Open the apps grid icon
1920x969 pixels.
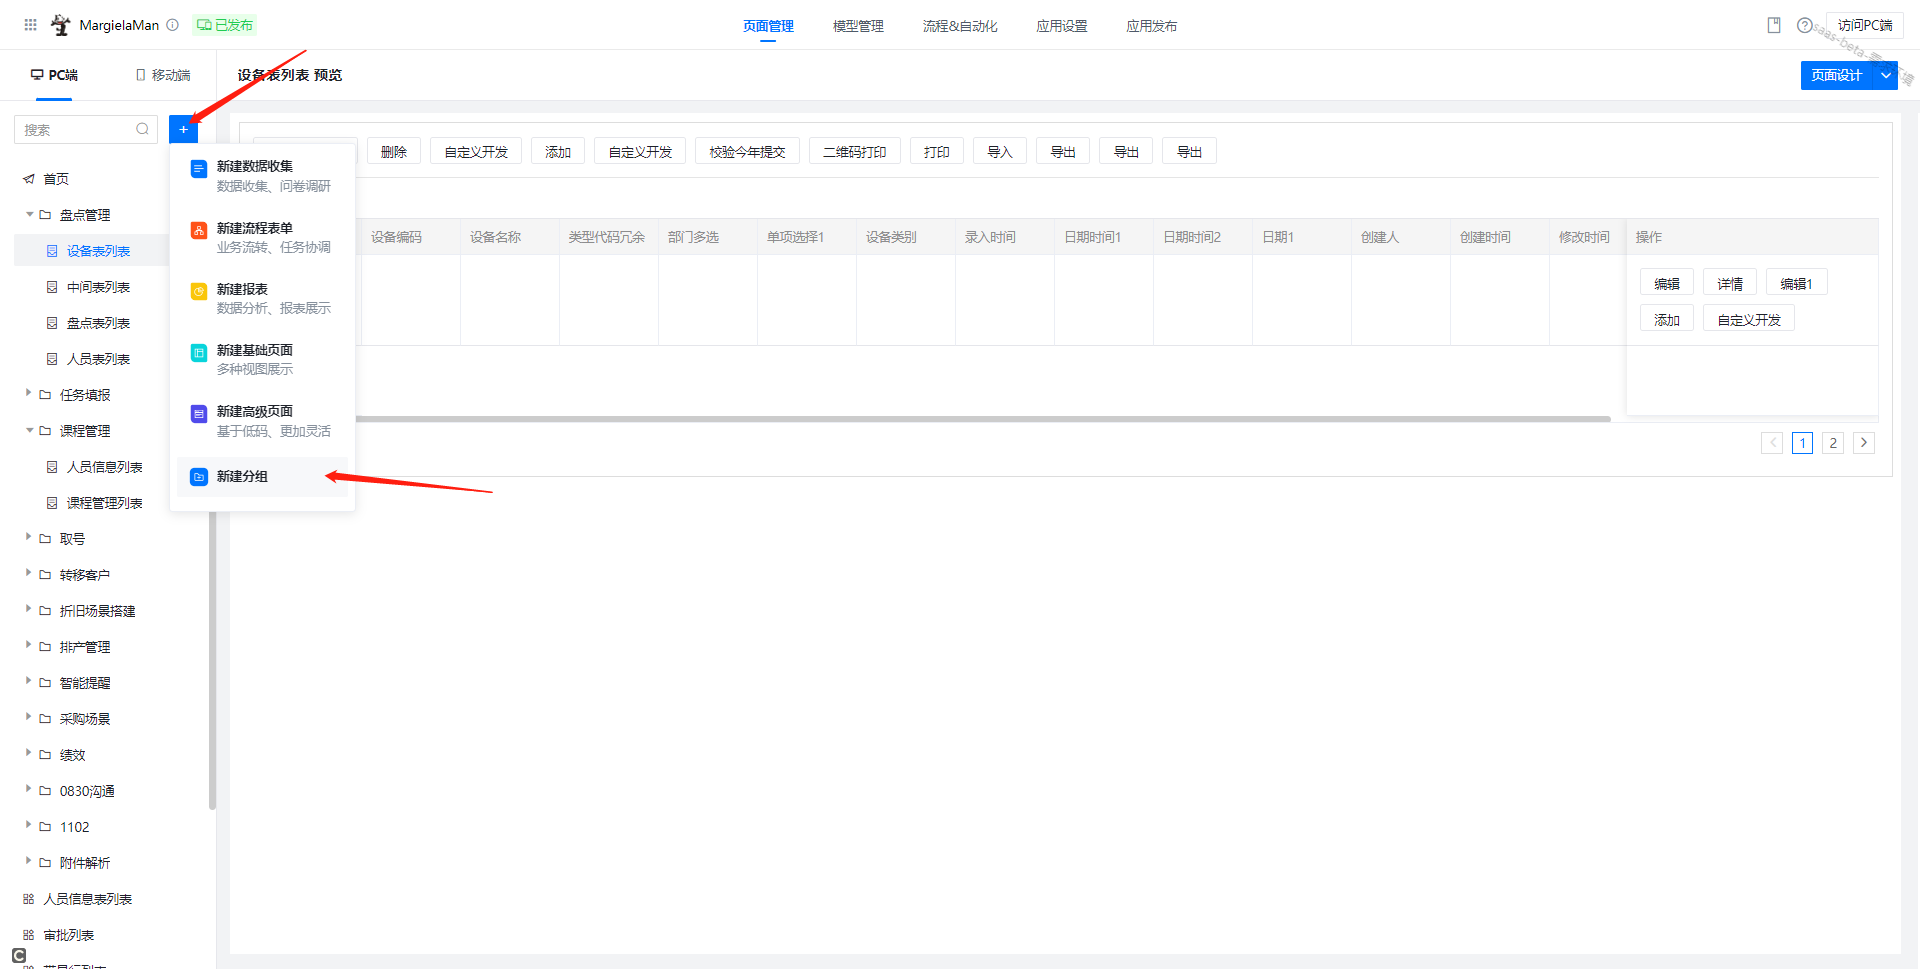(30, 25)
